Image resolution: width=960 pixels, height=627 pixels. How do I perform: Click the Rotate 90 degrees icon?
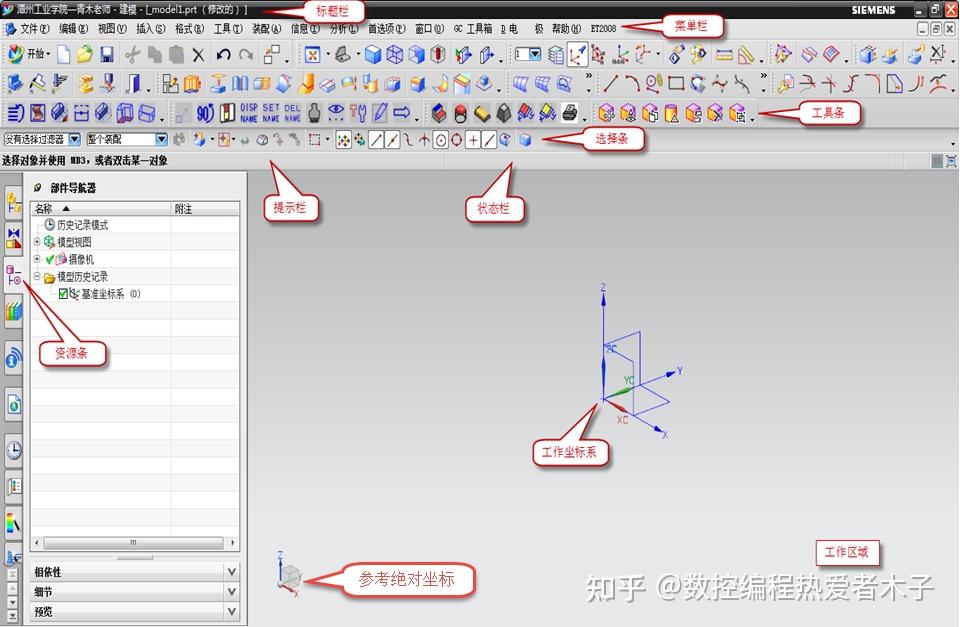click(205, 113)
